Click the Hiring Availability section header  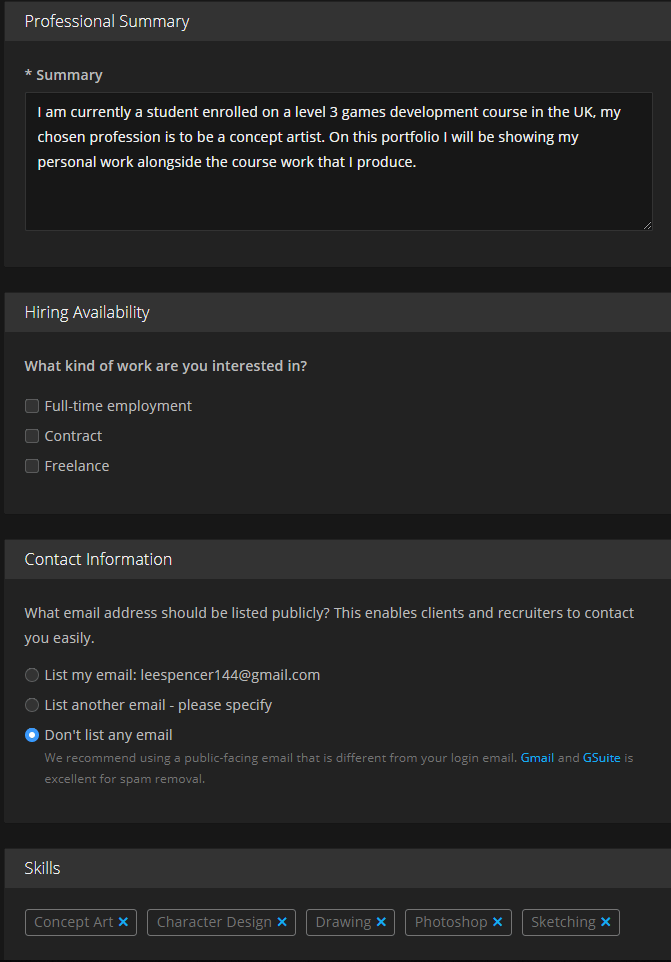[x=87, y=312]
